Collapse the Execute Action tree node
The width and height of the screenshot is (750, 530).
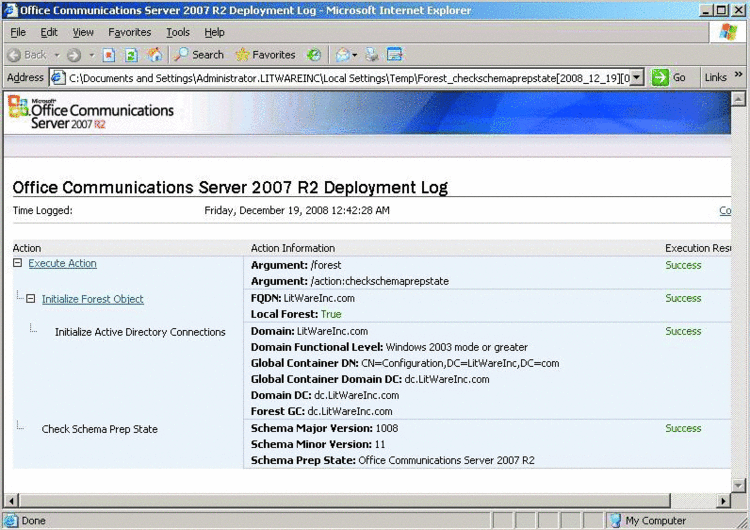tap(18, 263)
